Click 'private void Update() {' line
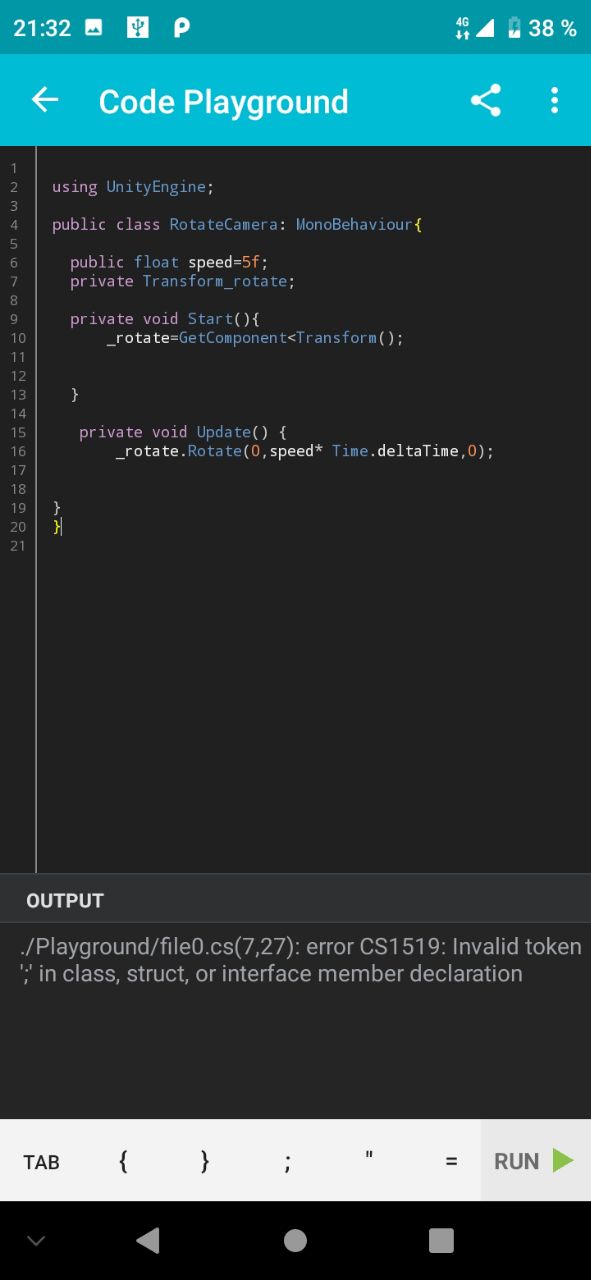The height and width of the screenshot is (1280, 591). pyautogui.click(x=183, y=432)
